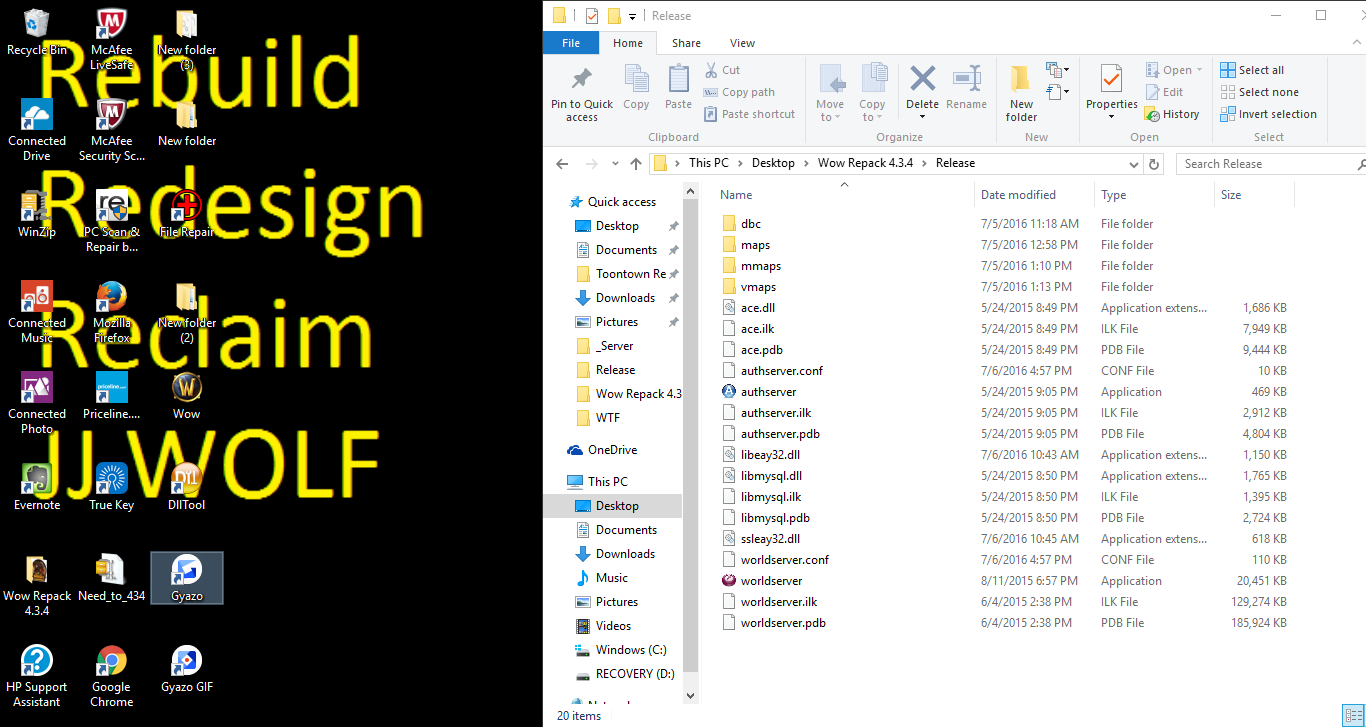
Task: Open the address bar history dropdown
Action: [1134, 164]
